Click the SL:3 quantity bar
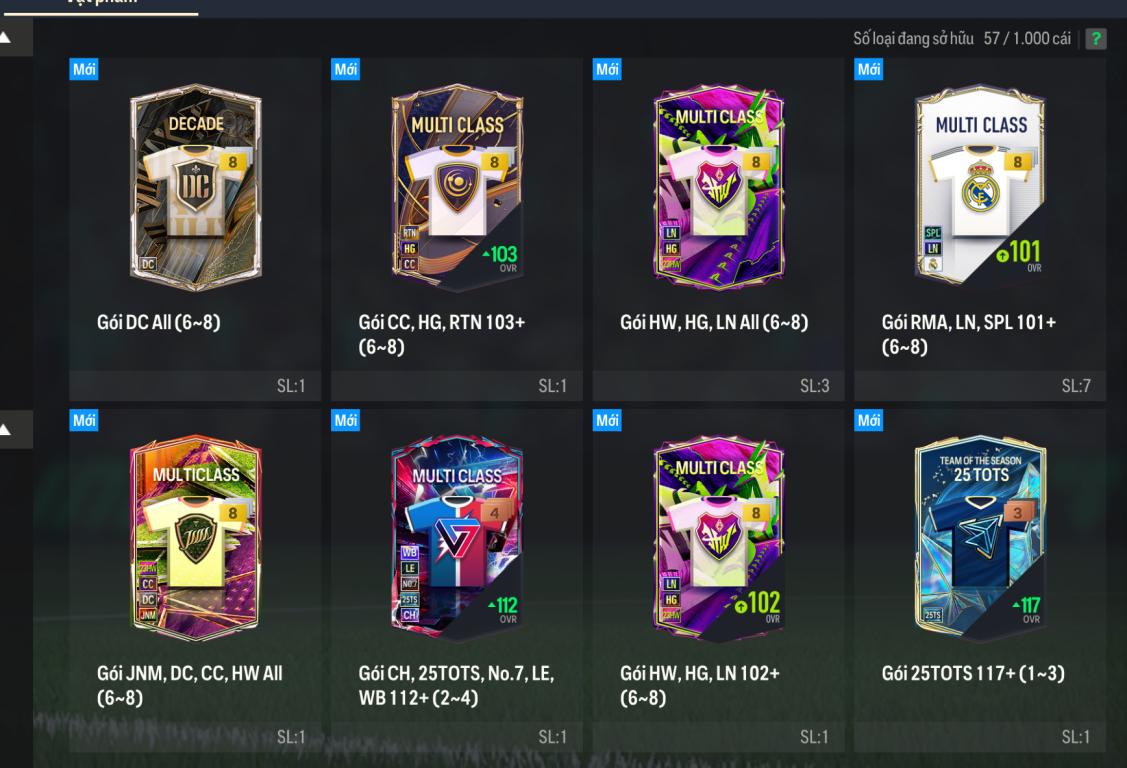Image resolution: width=1127 pixels, height=768 pixels. coord(718,386)
